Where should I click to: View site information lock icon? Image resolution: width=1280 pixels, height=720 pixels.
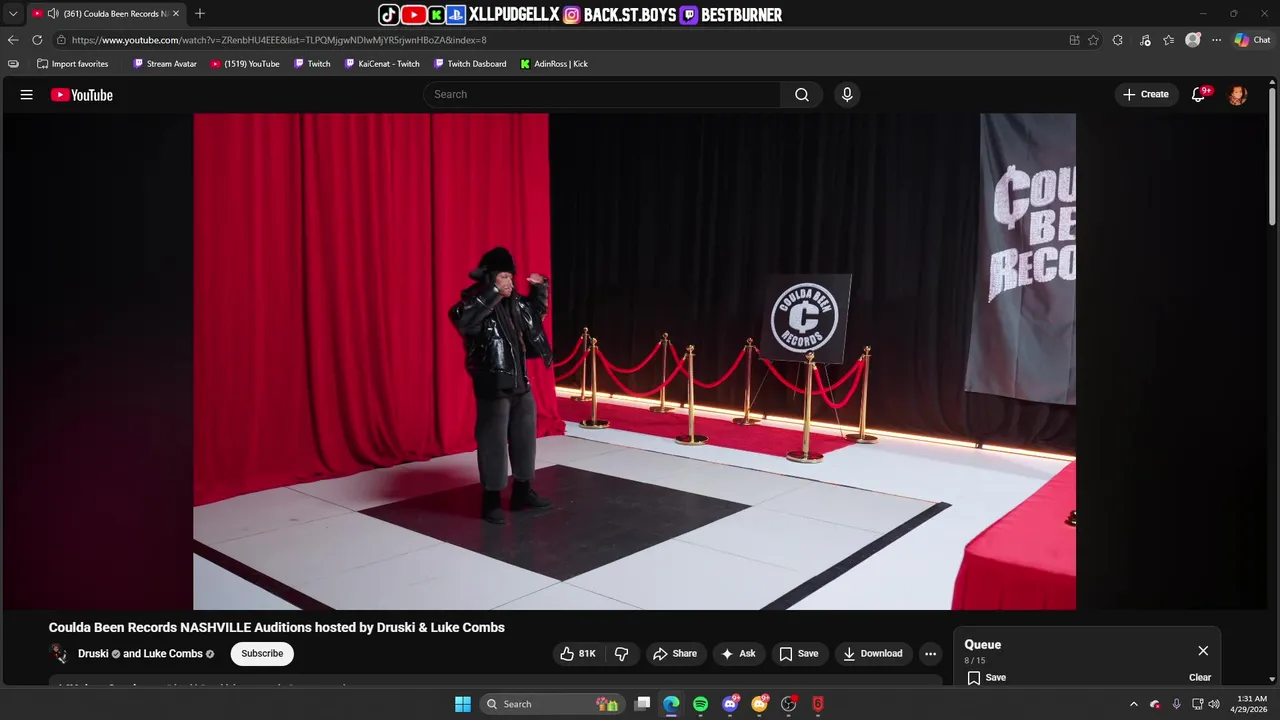(x=61, y=40)
